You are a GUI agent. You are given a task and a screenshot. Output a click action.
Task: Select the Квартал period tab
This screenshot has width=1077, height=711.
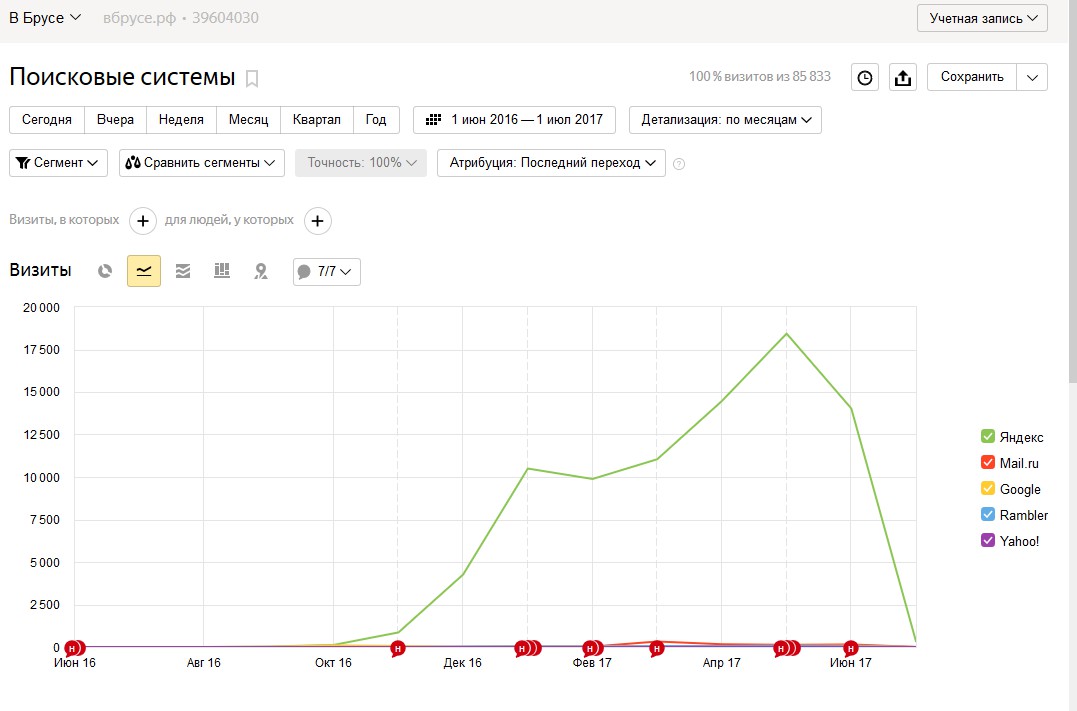316,120
